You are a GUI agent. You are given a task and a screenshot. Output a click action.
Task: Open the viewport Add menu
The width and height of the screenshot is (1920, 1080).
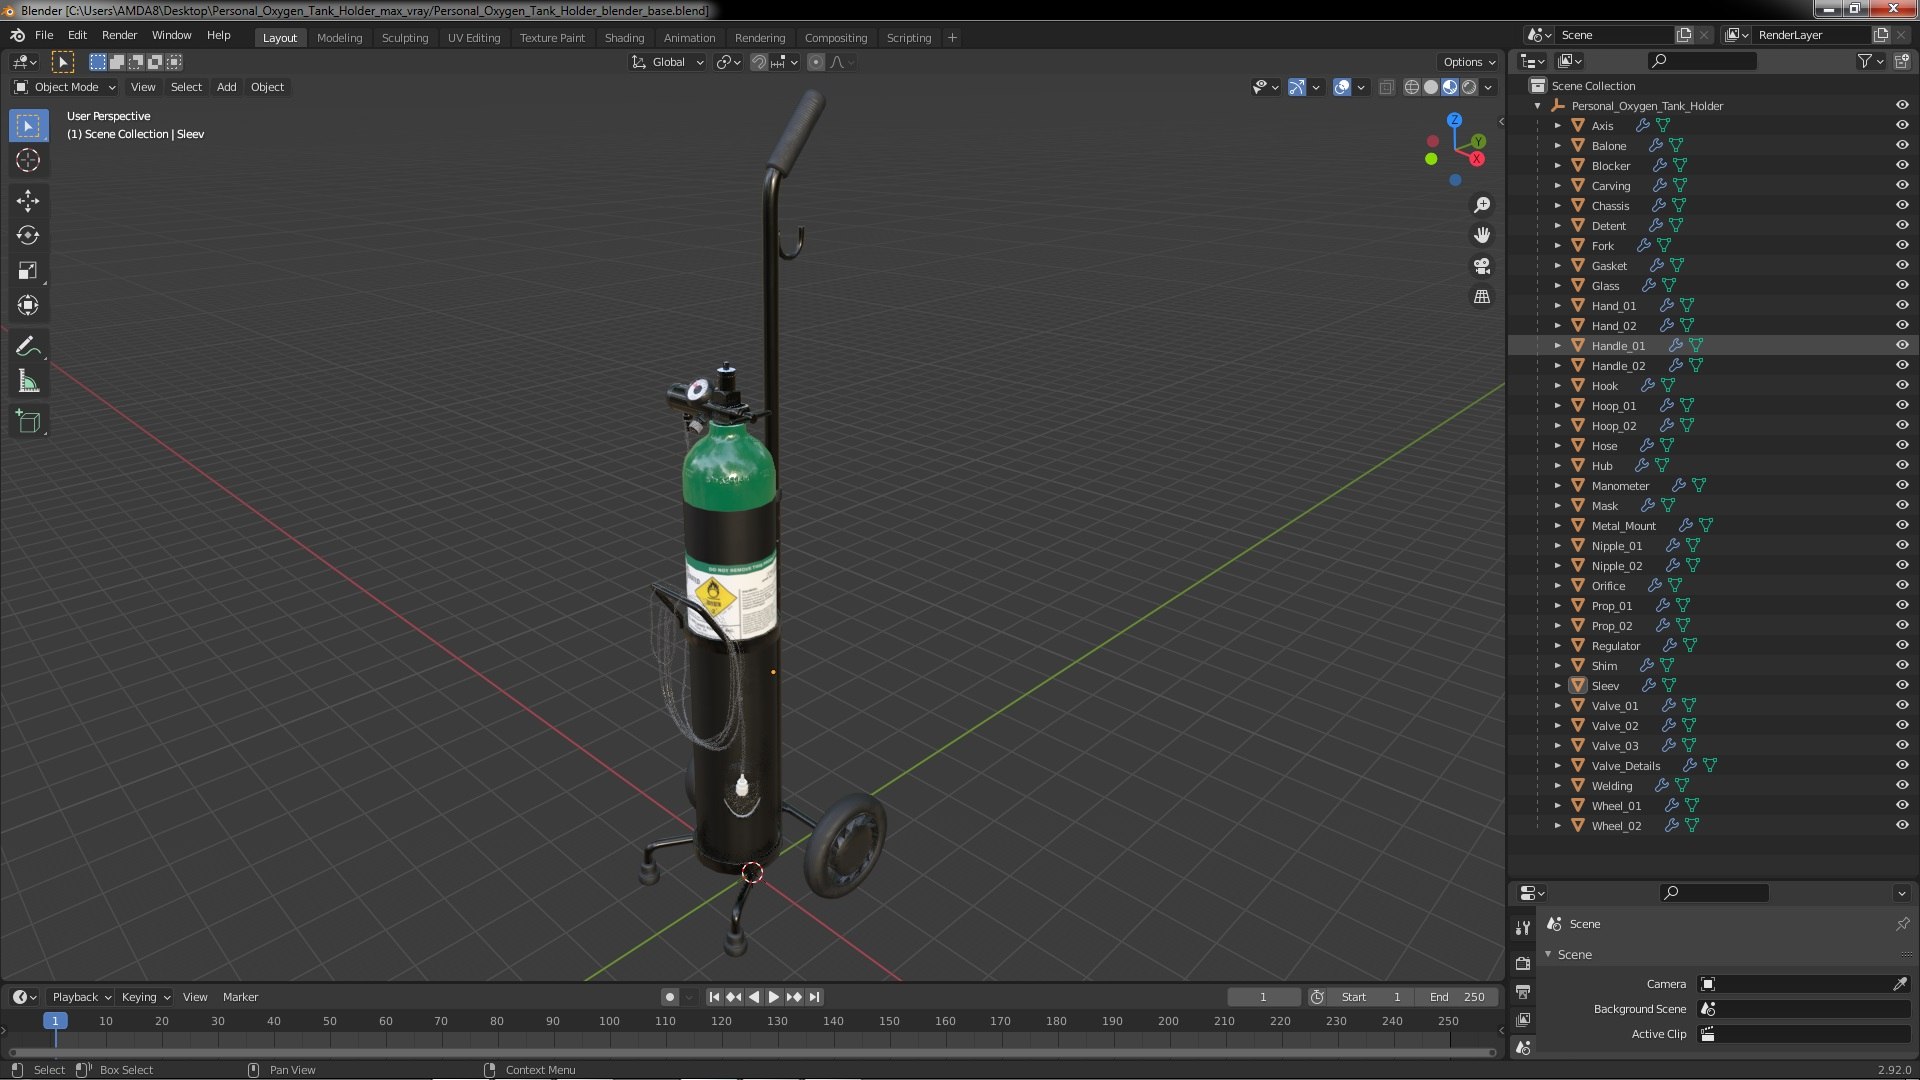point(227,87)
